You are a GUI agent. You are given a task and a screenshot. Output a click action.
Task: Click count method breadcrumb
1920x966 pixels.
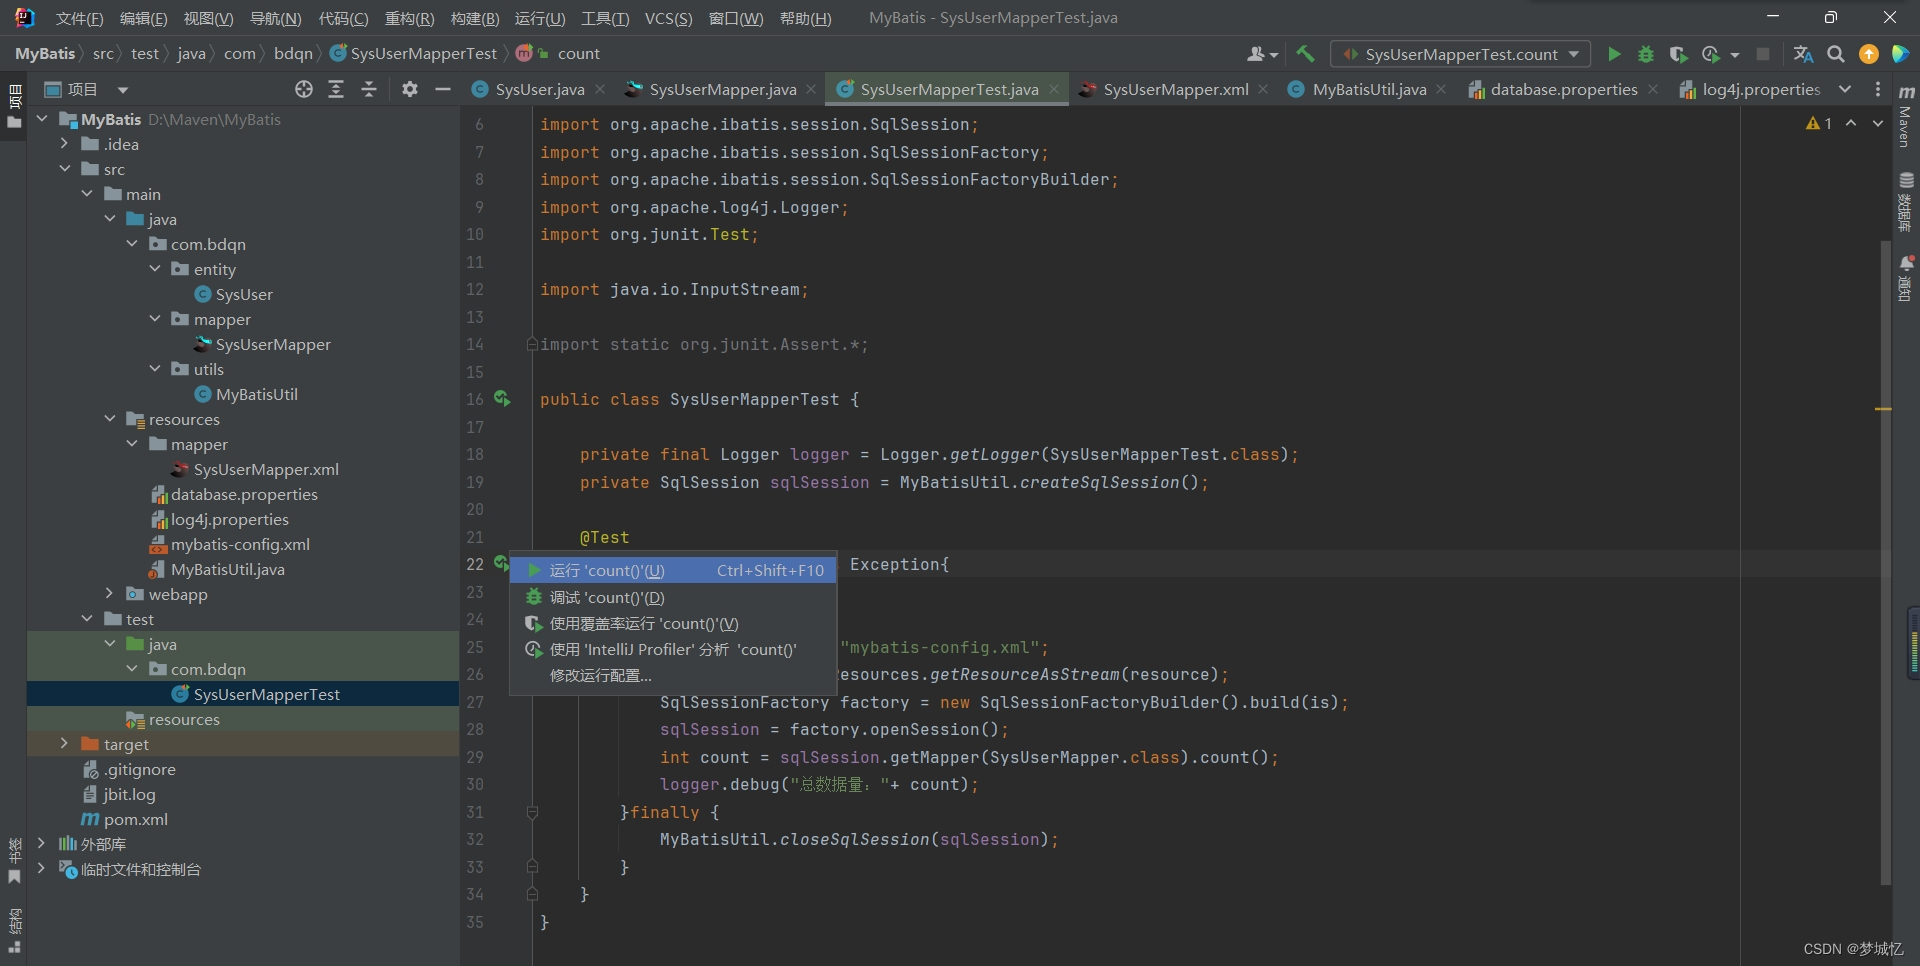(578, 54)
